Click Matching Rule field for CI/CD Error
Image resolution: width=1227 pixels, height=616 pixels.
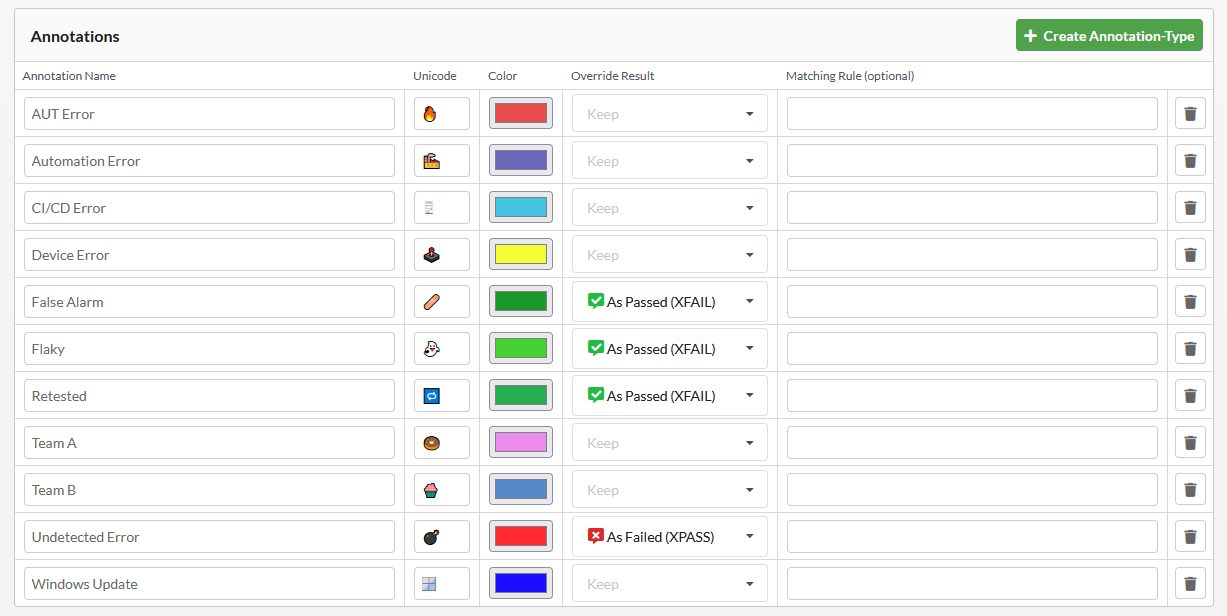[x=972, y=208]
